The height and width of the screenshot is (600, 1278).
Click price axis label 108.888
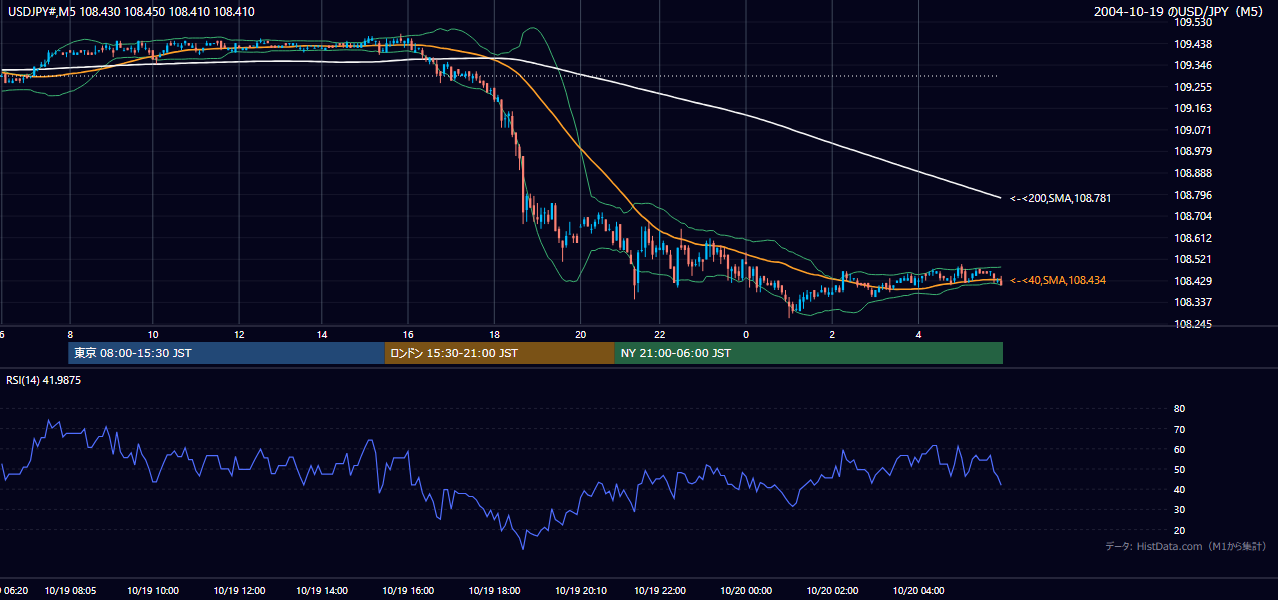click(x=1192, y=173)
